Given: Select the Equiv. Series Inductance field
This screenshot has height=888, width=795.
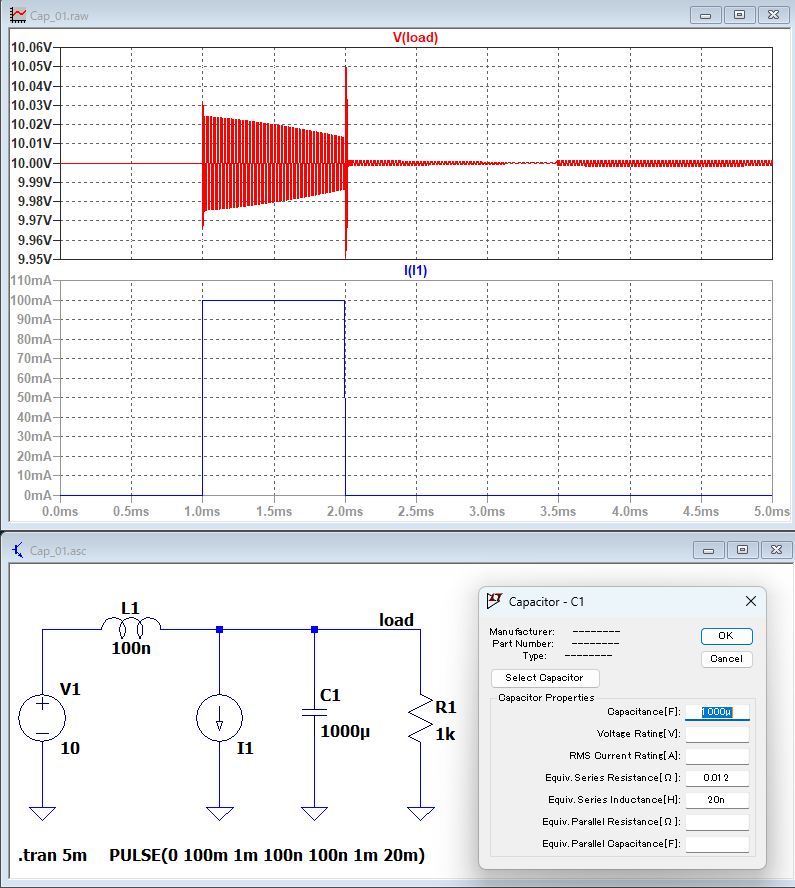Looking at the screenshot, I should [x=716, y=799].
